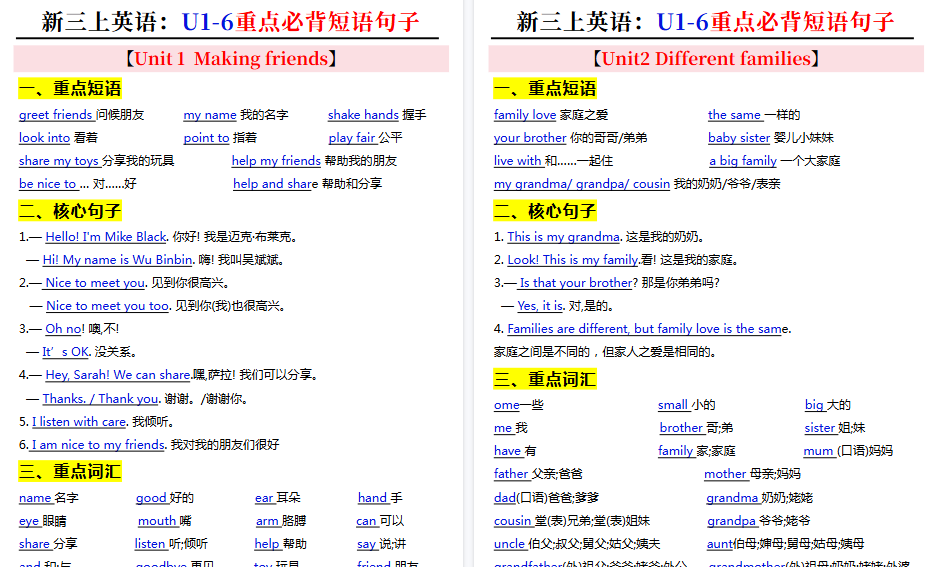The height and width of the screenshot is (567, 929).
Task: Click the vocabulary word 'can'
Action: [366, 521]
